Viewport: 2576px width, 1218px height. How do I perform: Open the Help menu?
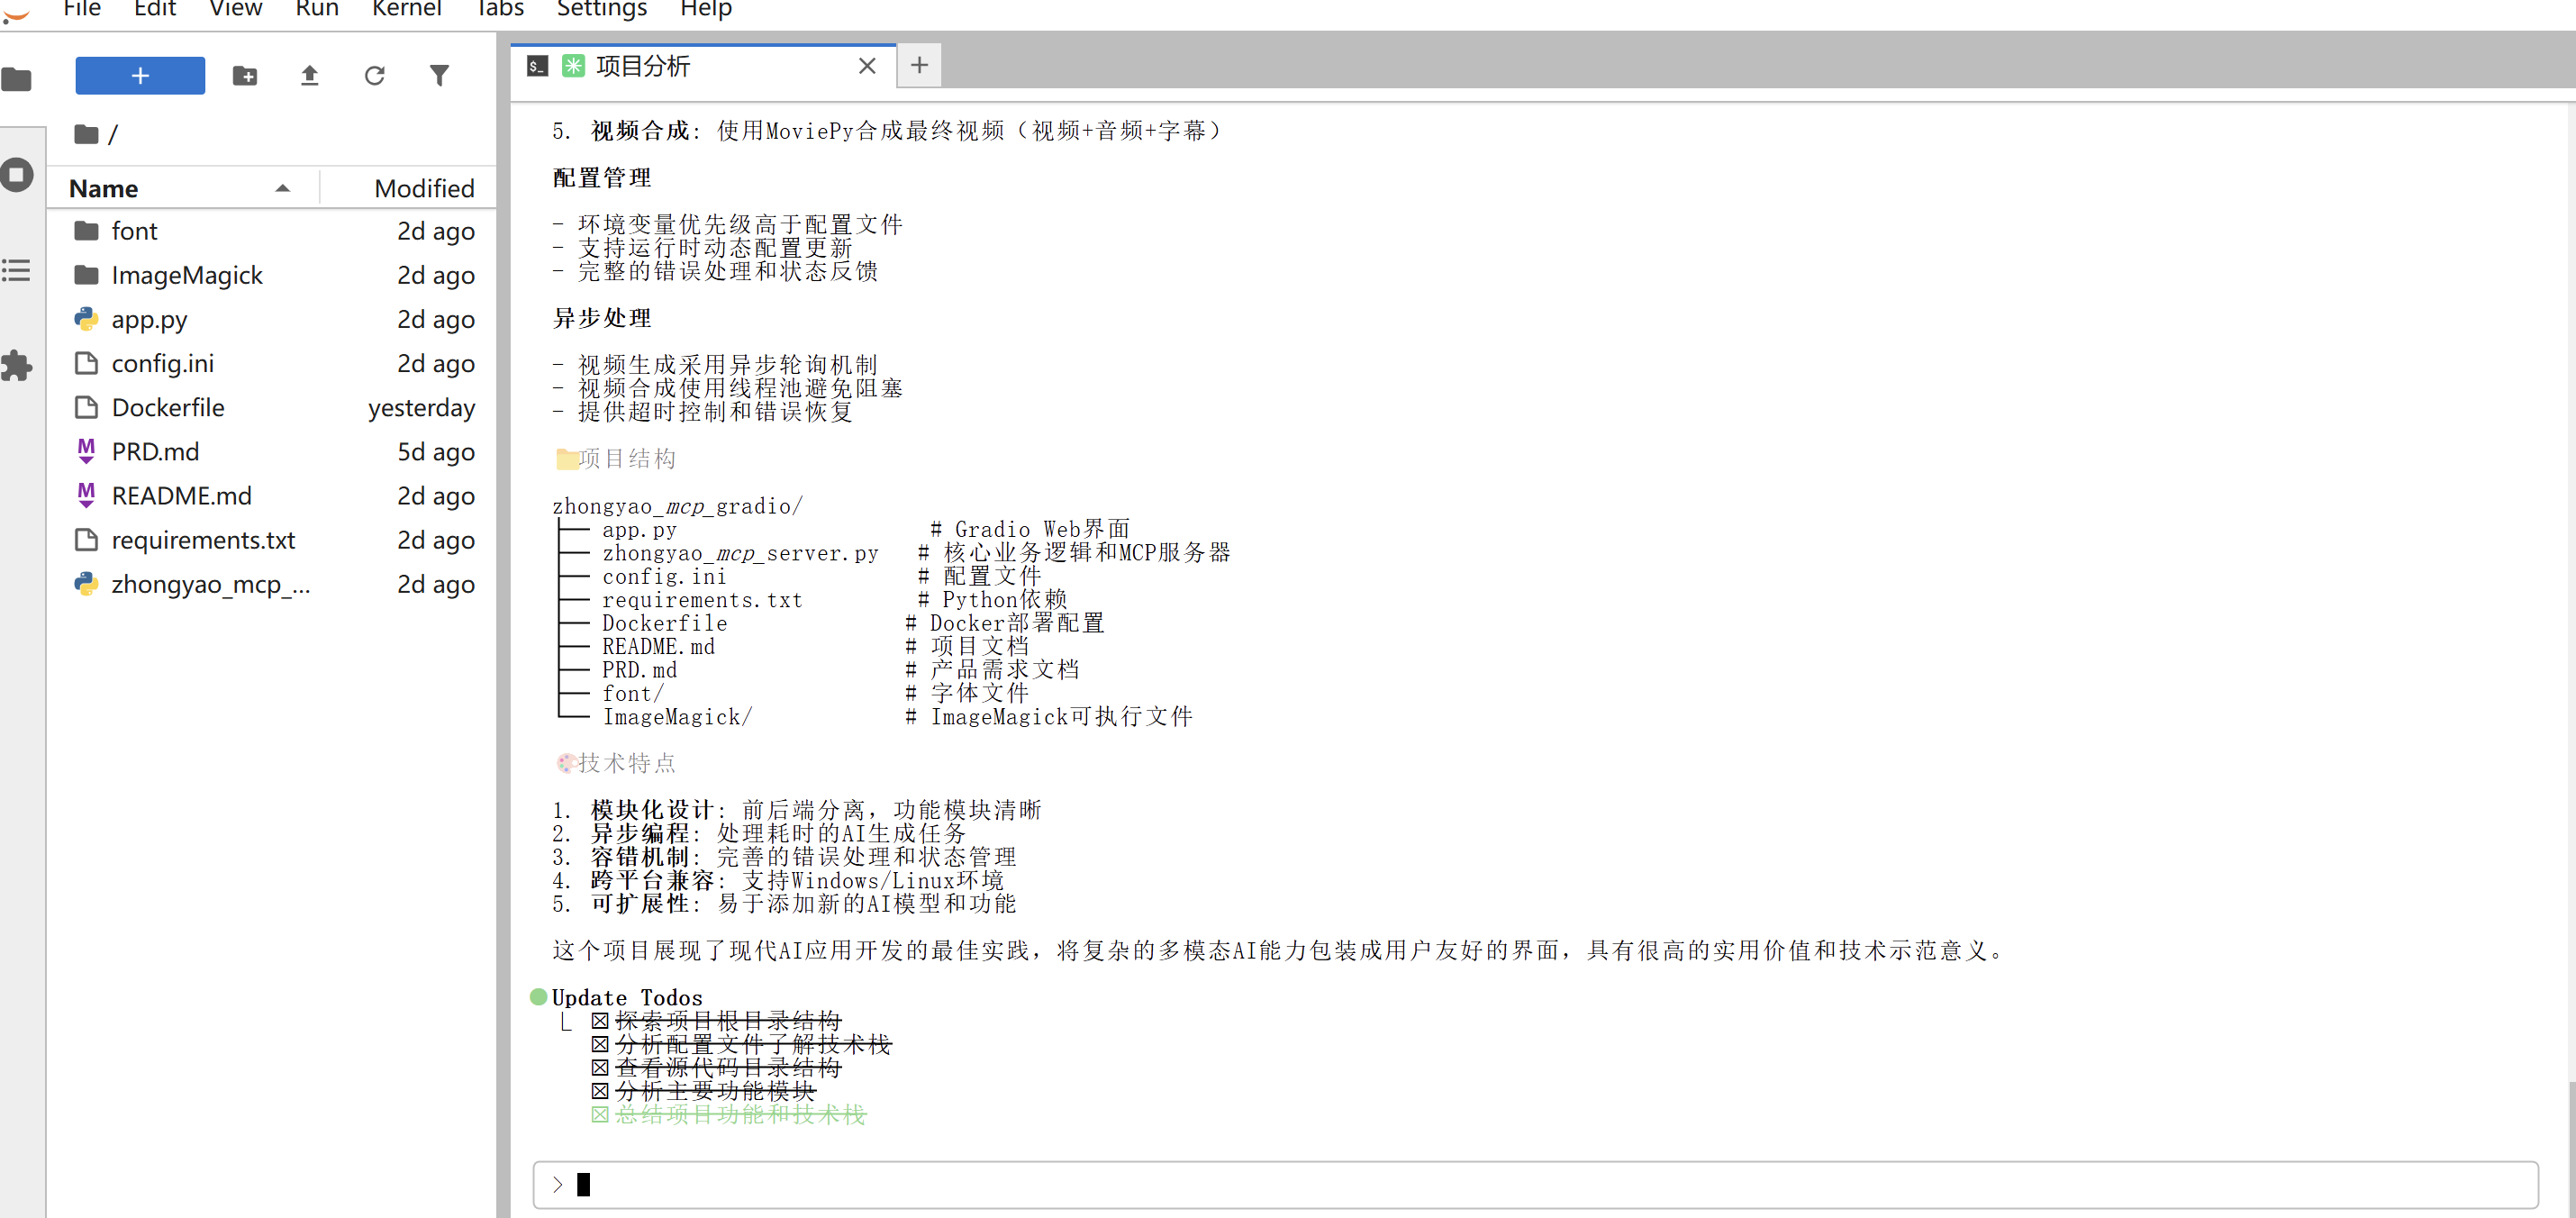pos(706,9)
